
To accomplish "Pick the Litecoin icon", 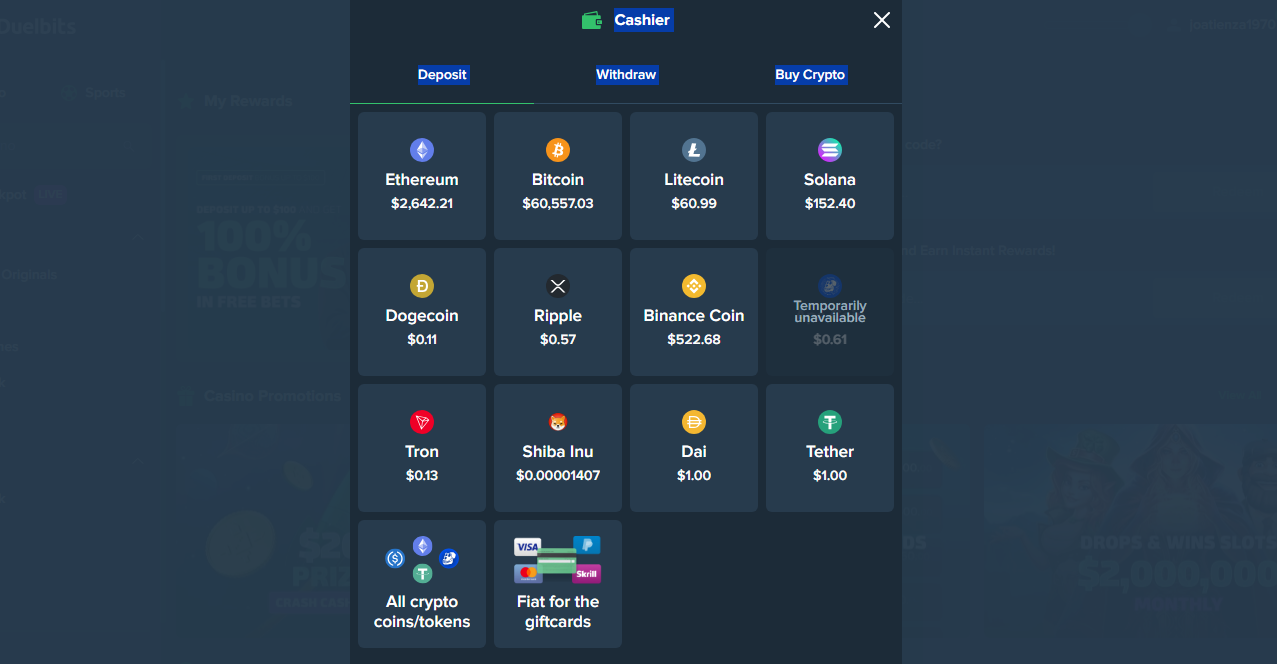I will pos(694,150).
